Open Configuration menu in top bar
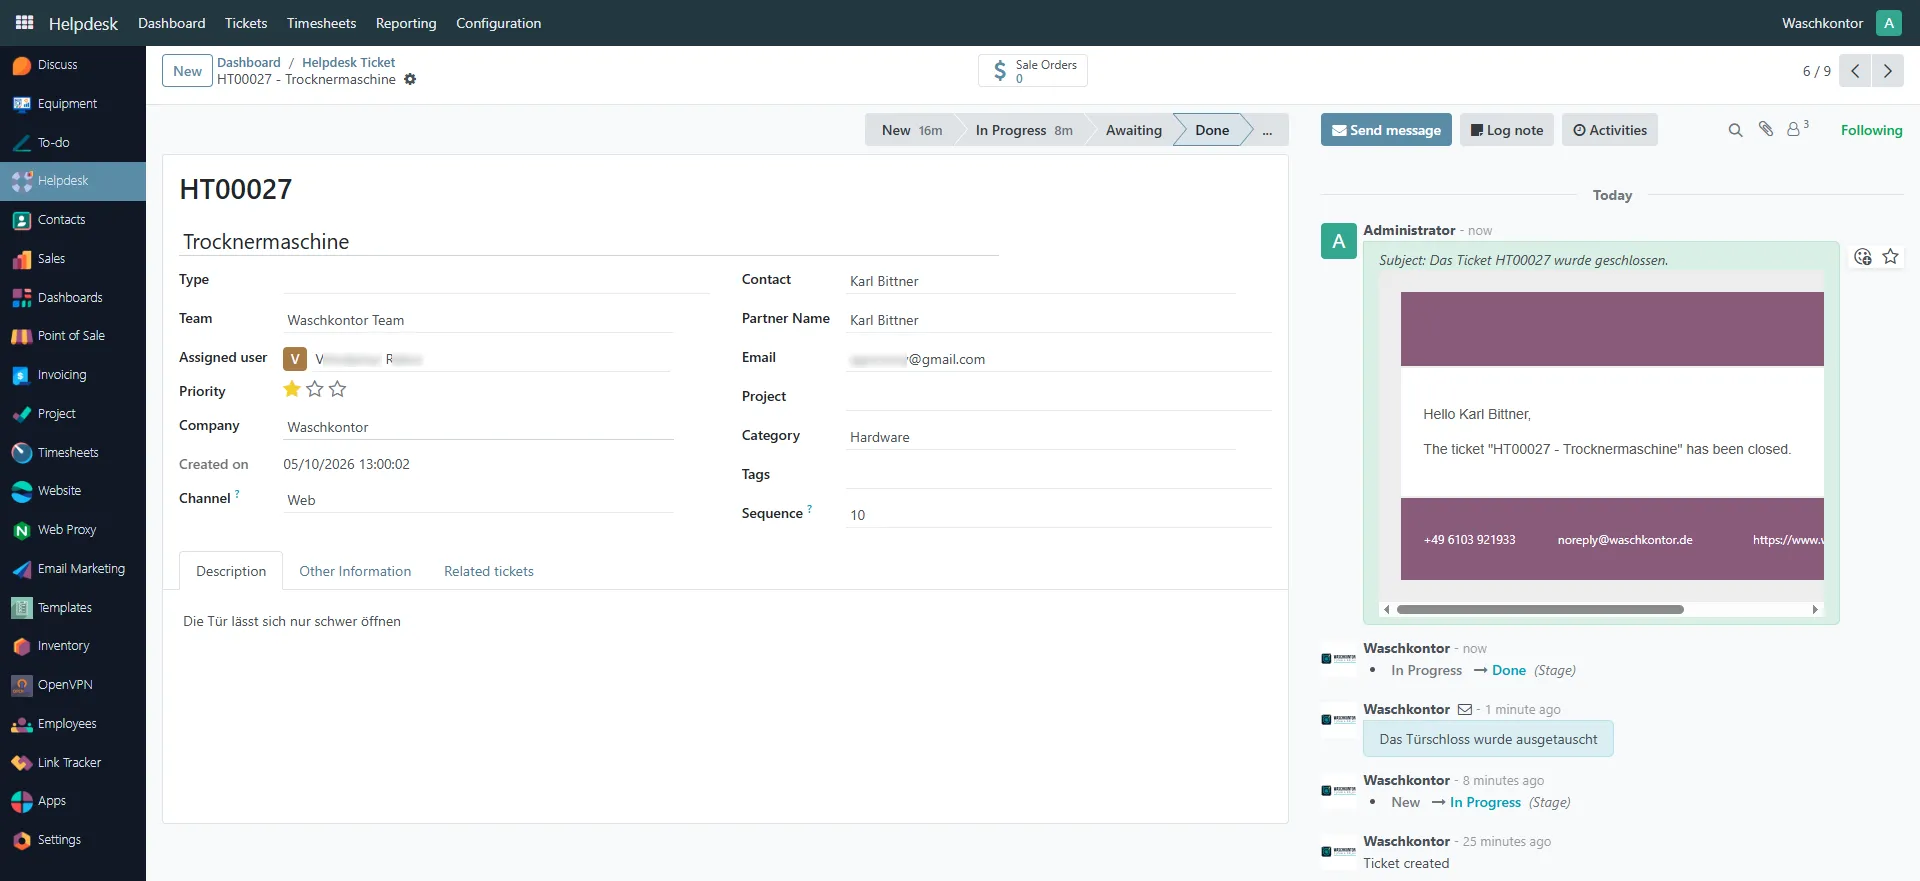 coord(498,23)
